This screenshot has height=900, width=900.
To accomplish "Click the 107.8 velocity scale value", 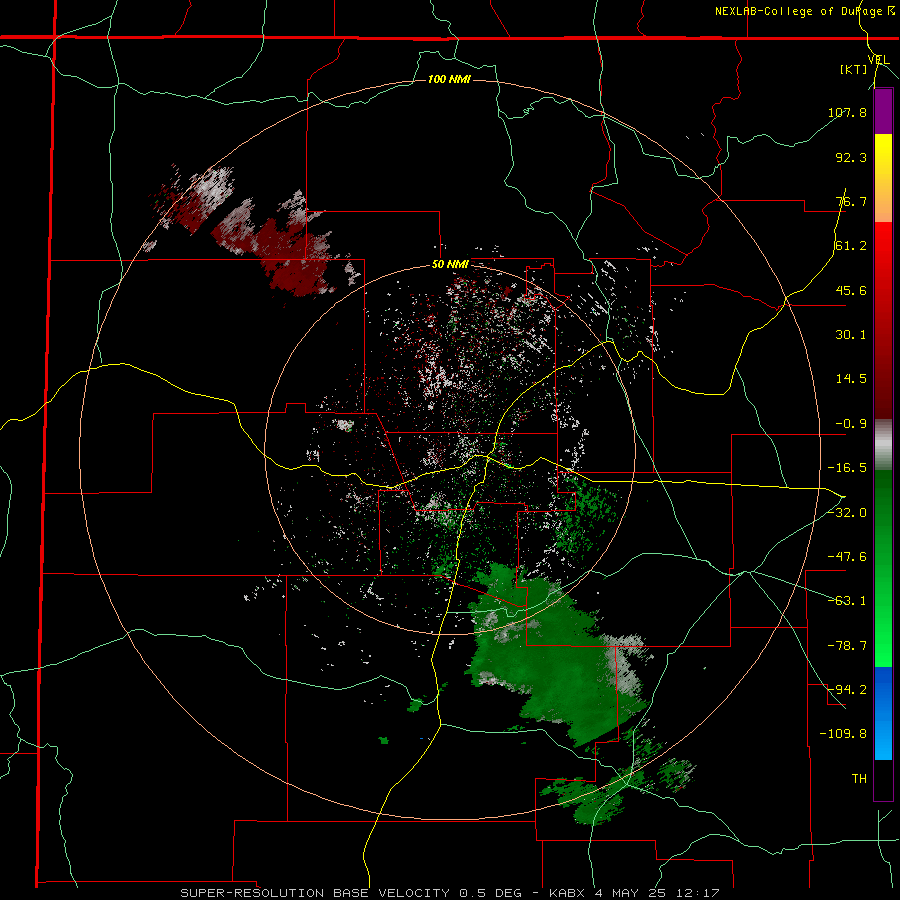I will coord(847,112).
